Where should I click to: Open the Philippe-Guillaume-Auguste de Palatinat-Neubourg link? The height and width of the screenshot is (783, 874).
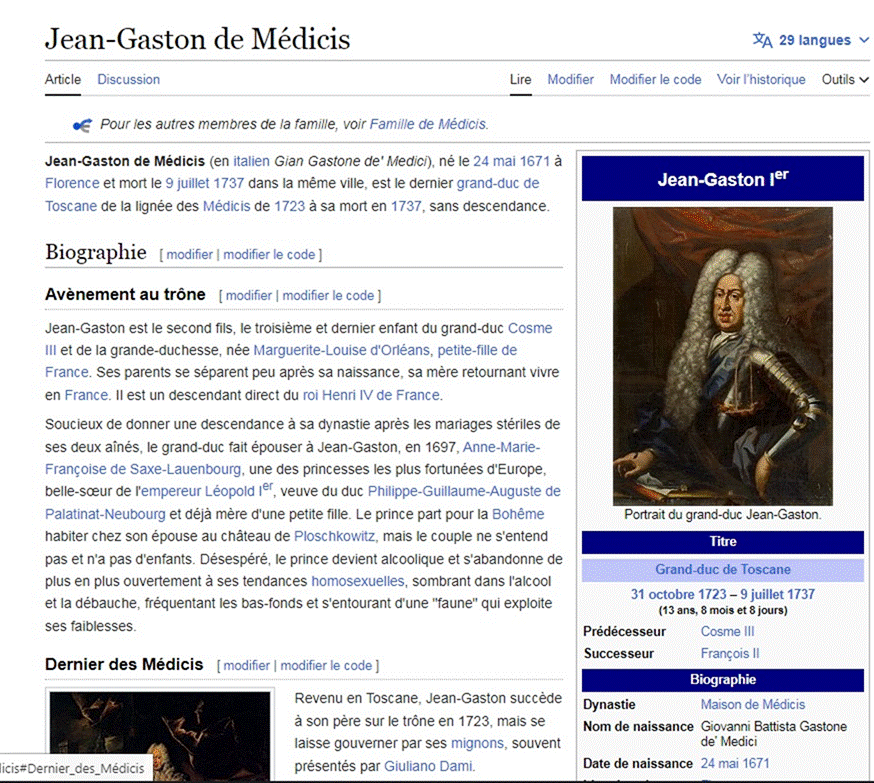(x=464, y=492)
